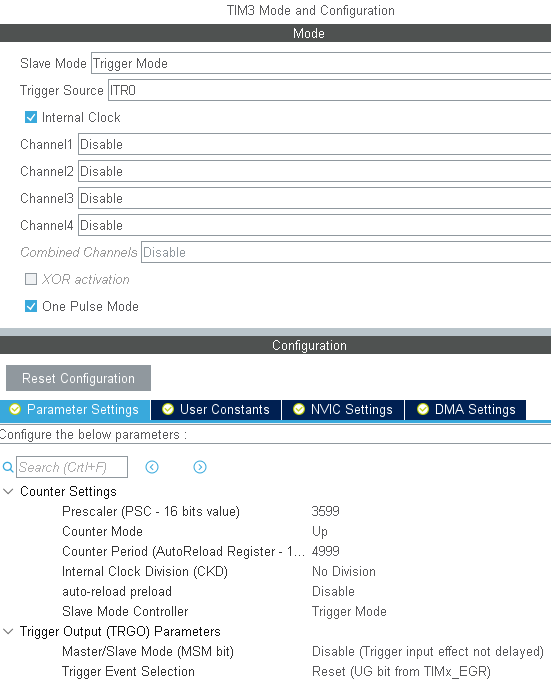
Task: Click the NVIC Settings tab check icon
Action: (x=299, y=409)
